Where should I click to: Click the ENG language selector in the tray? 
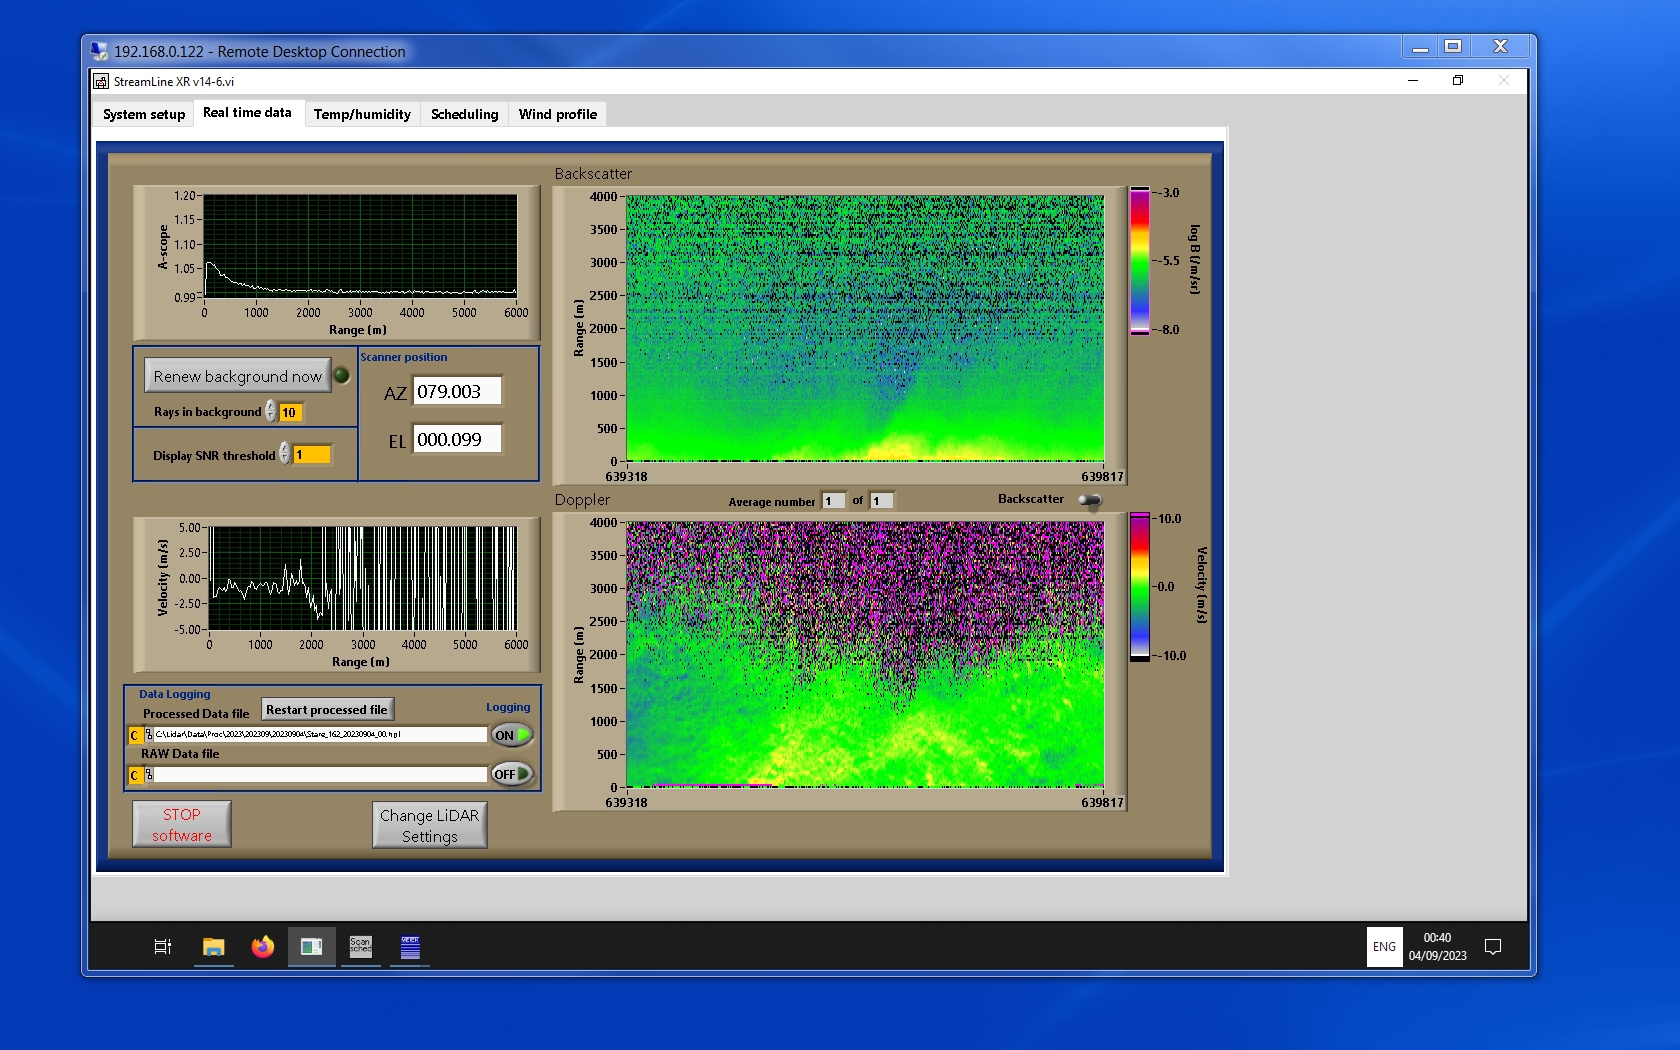1384,946
